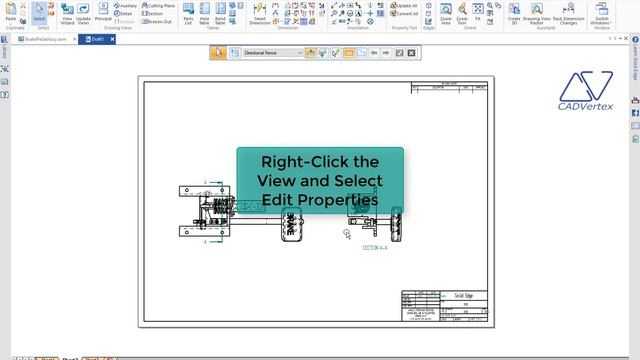
Task: Click the view properties icon on command bar
Action: pyautogui.click(x=235, y=53)
